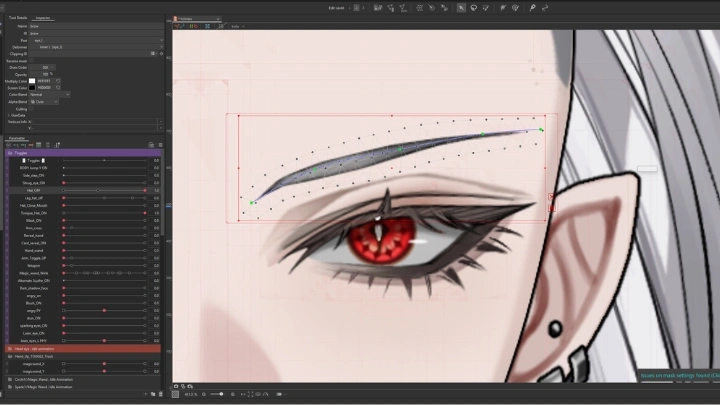Select the Hand_Up Track parameter group
720x405 pixels.
(83, 356)
